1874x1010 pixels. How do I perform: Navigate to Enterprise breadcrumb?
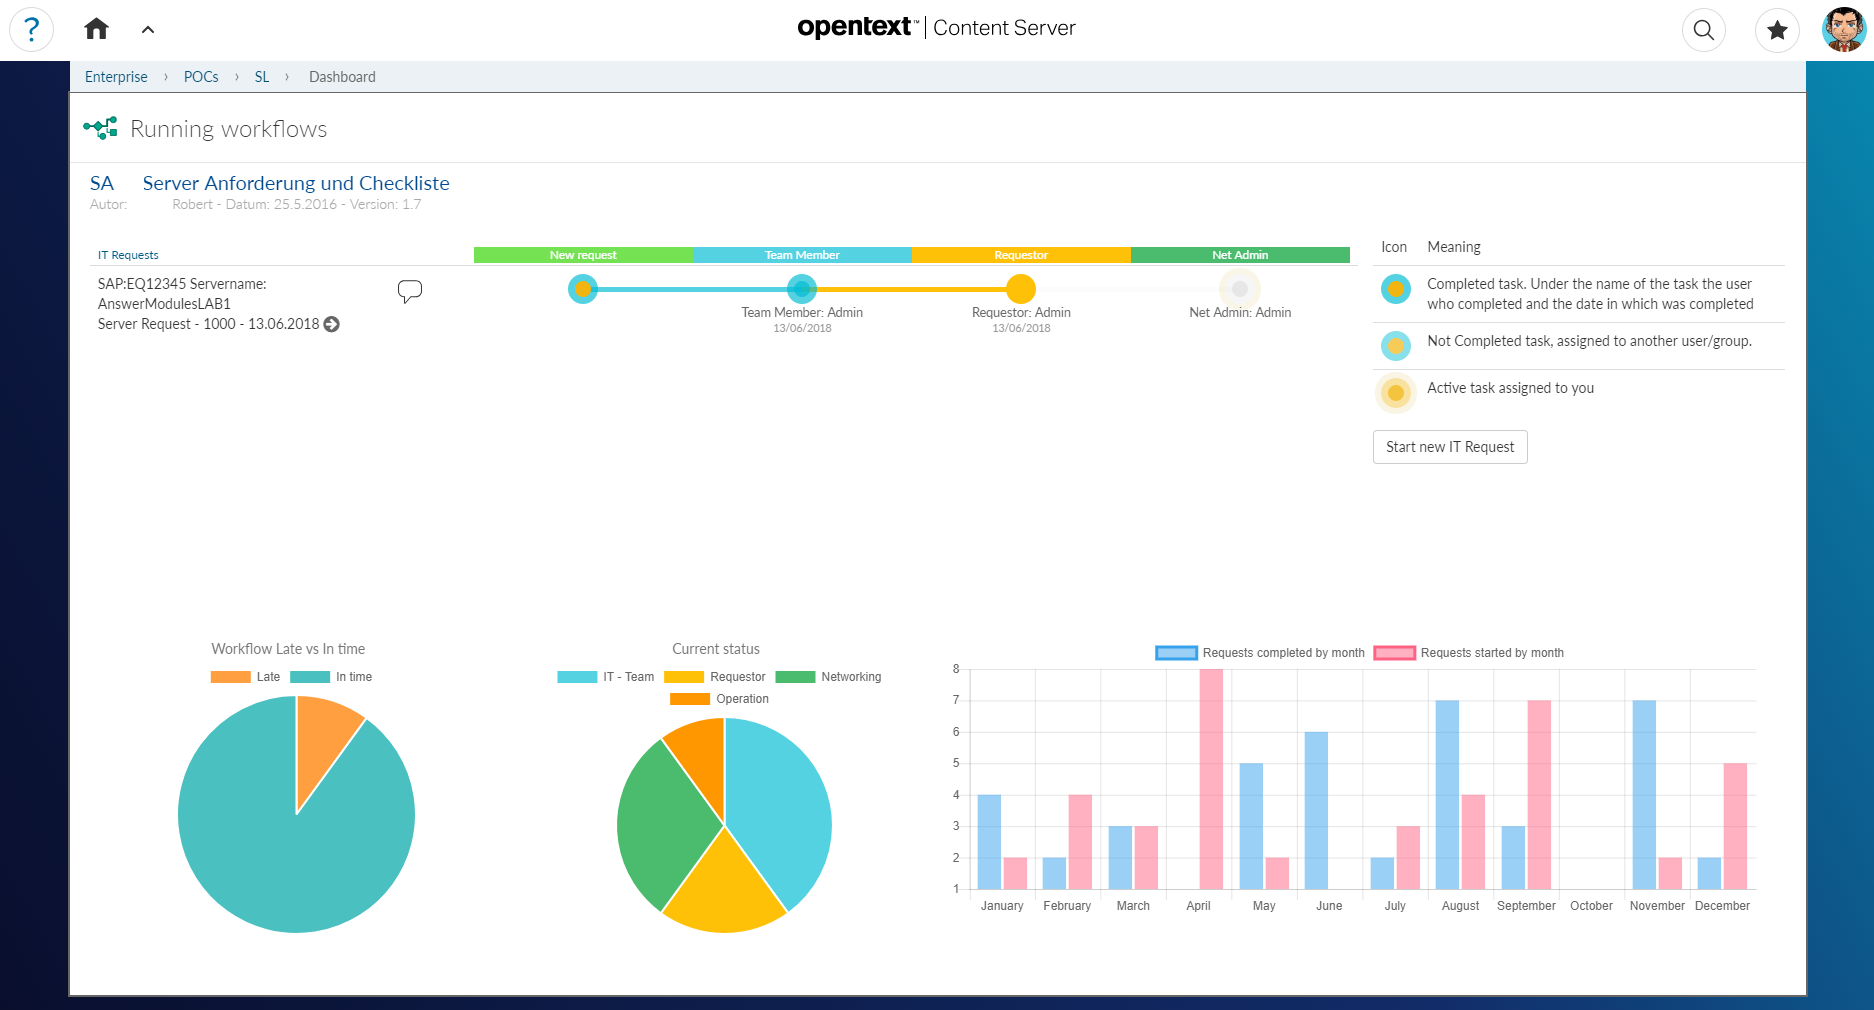point(116,77)
